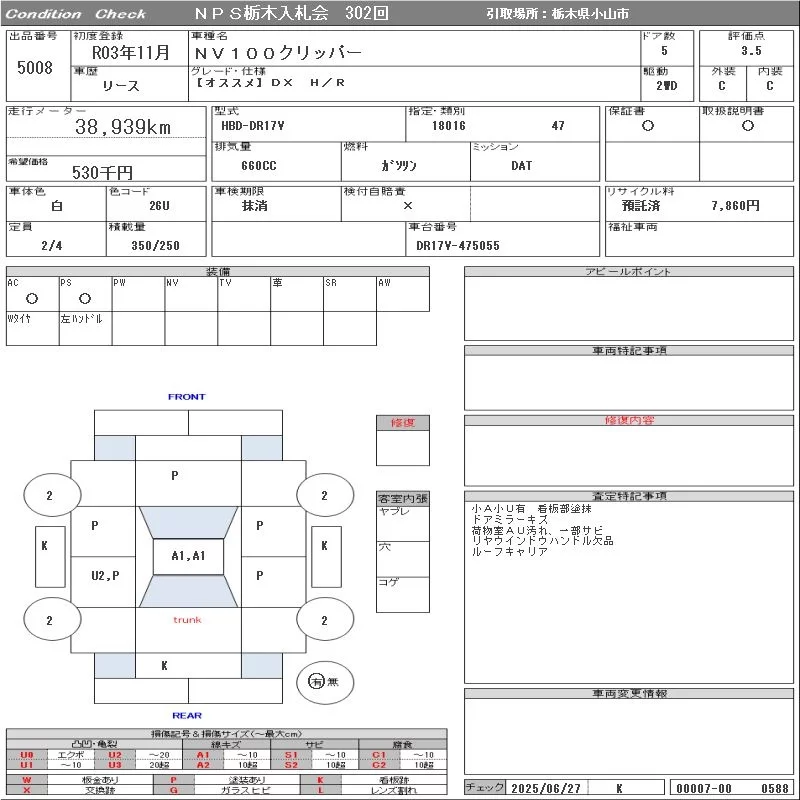Screen dimensions: 800x800
Task: Click the circled "有無" indicator
Action: click(x=324, y=681)
